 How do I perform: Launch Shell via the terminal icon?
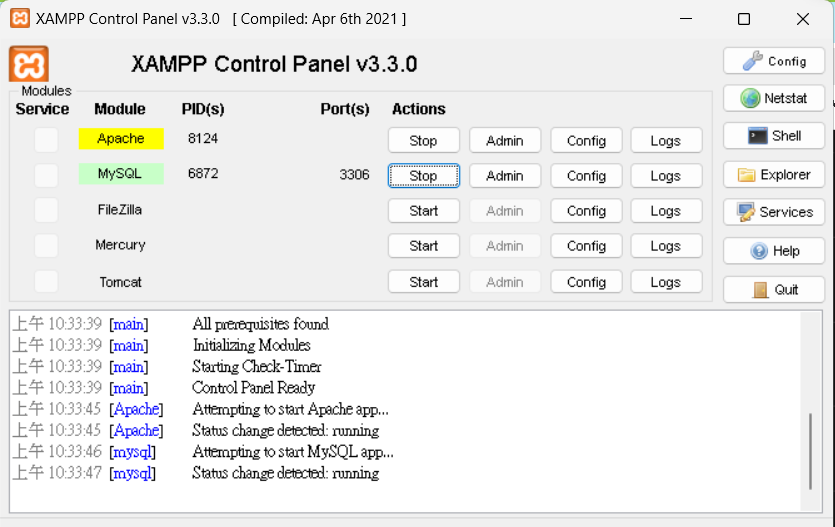pos(757,136)
